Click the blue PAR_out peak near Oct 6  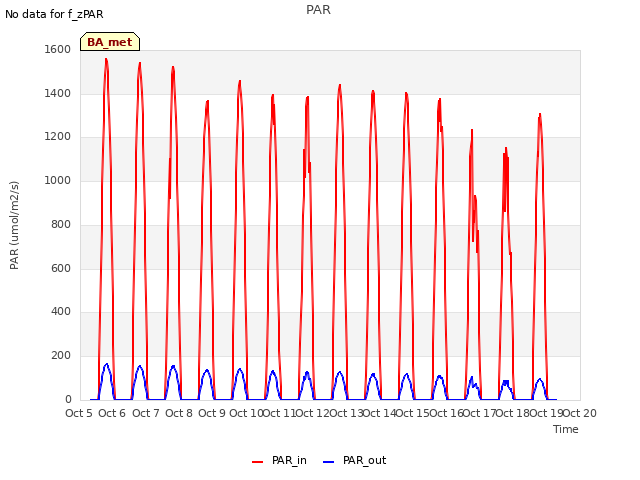(107, 364)
